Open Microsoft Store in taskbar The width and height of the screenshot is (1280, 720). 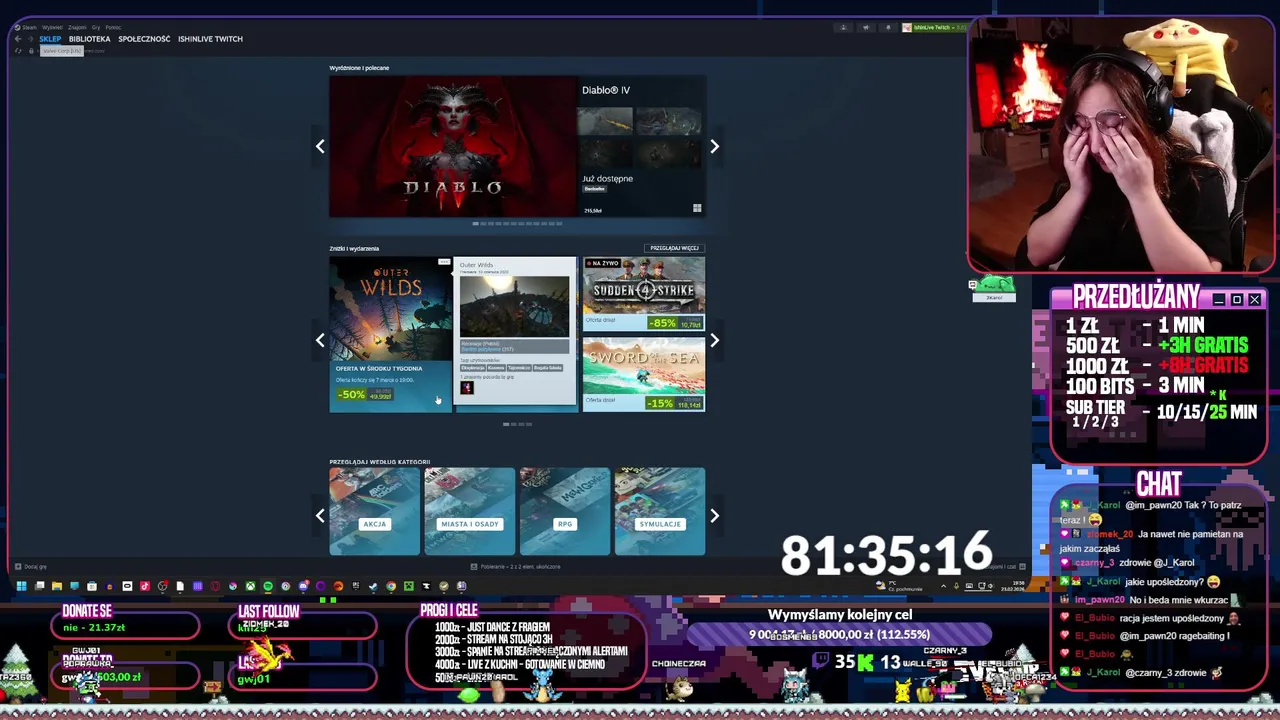92,586
